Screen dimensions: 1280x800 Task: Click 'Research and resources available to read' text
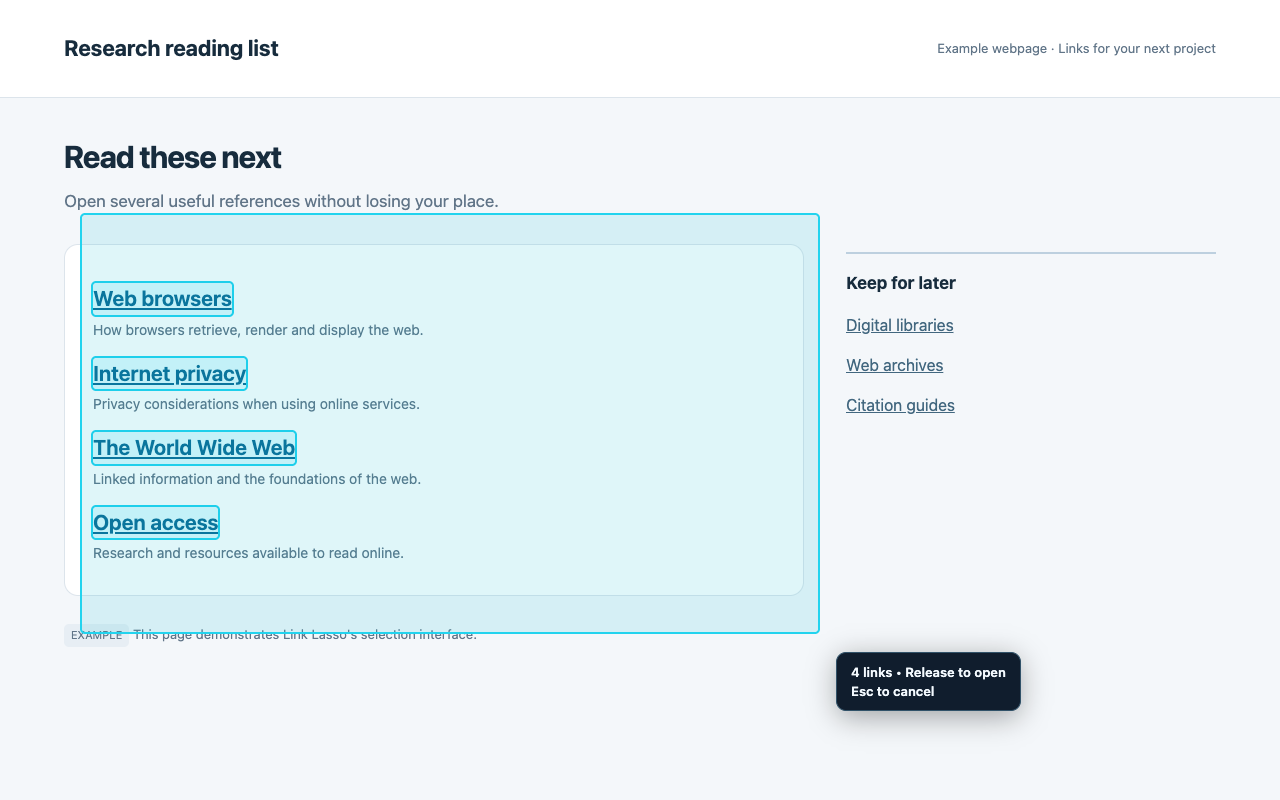248,553
